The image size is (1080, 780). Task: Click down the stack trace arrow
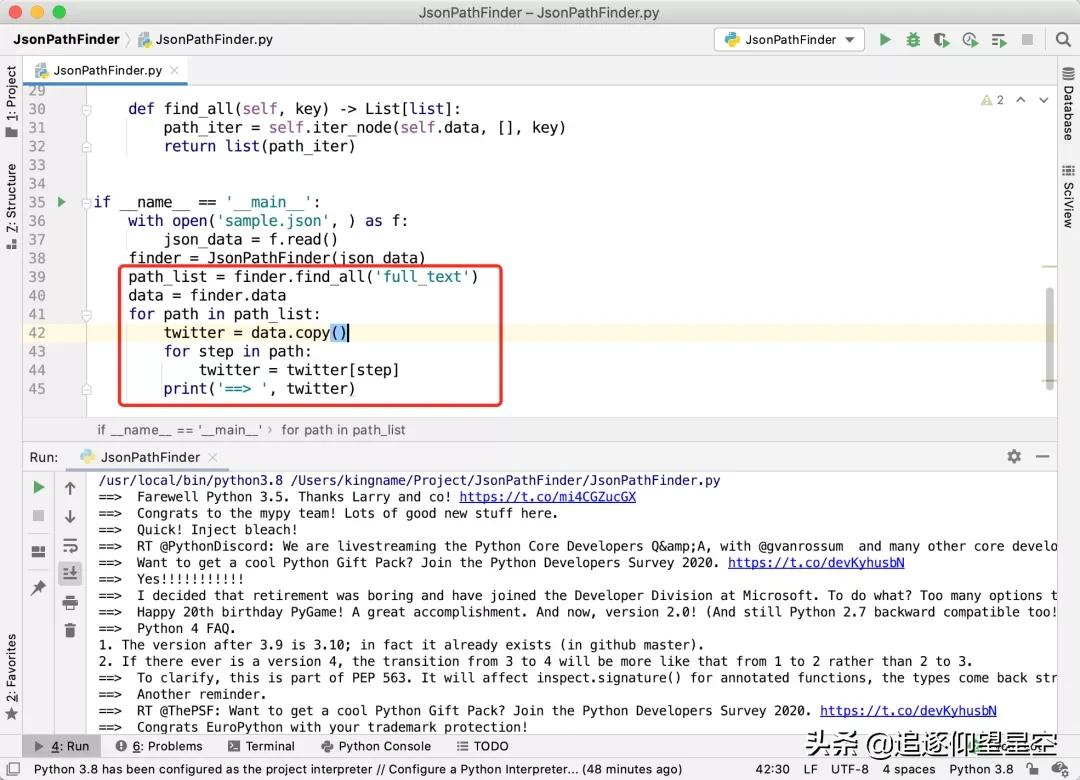70,517
